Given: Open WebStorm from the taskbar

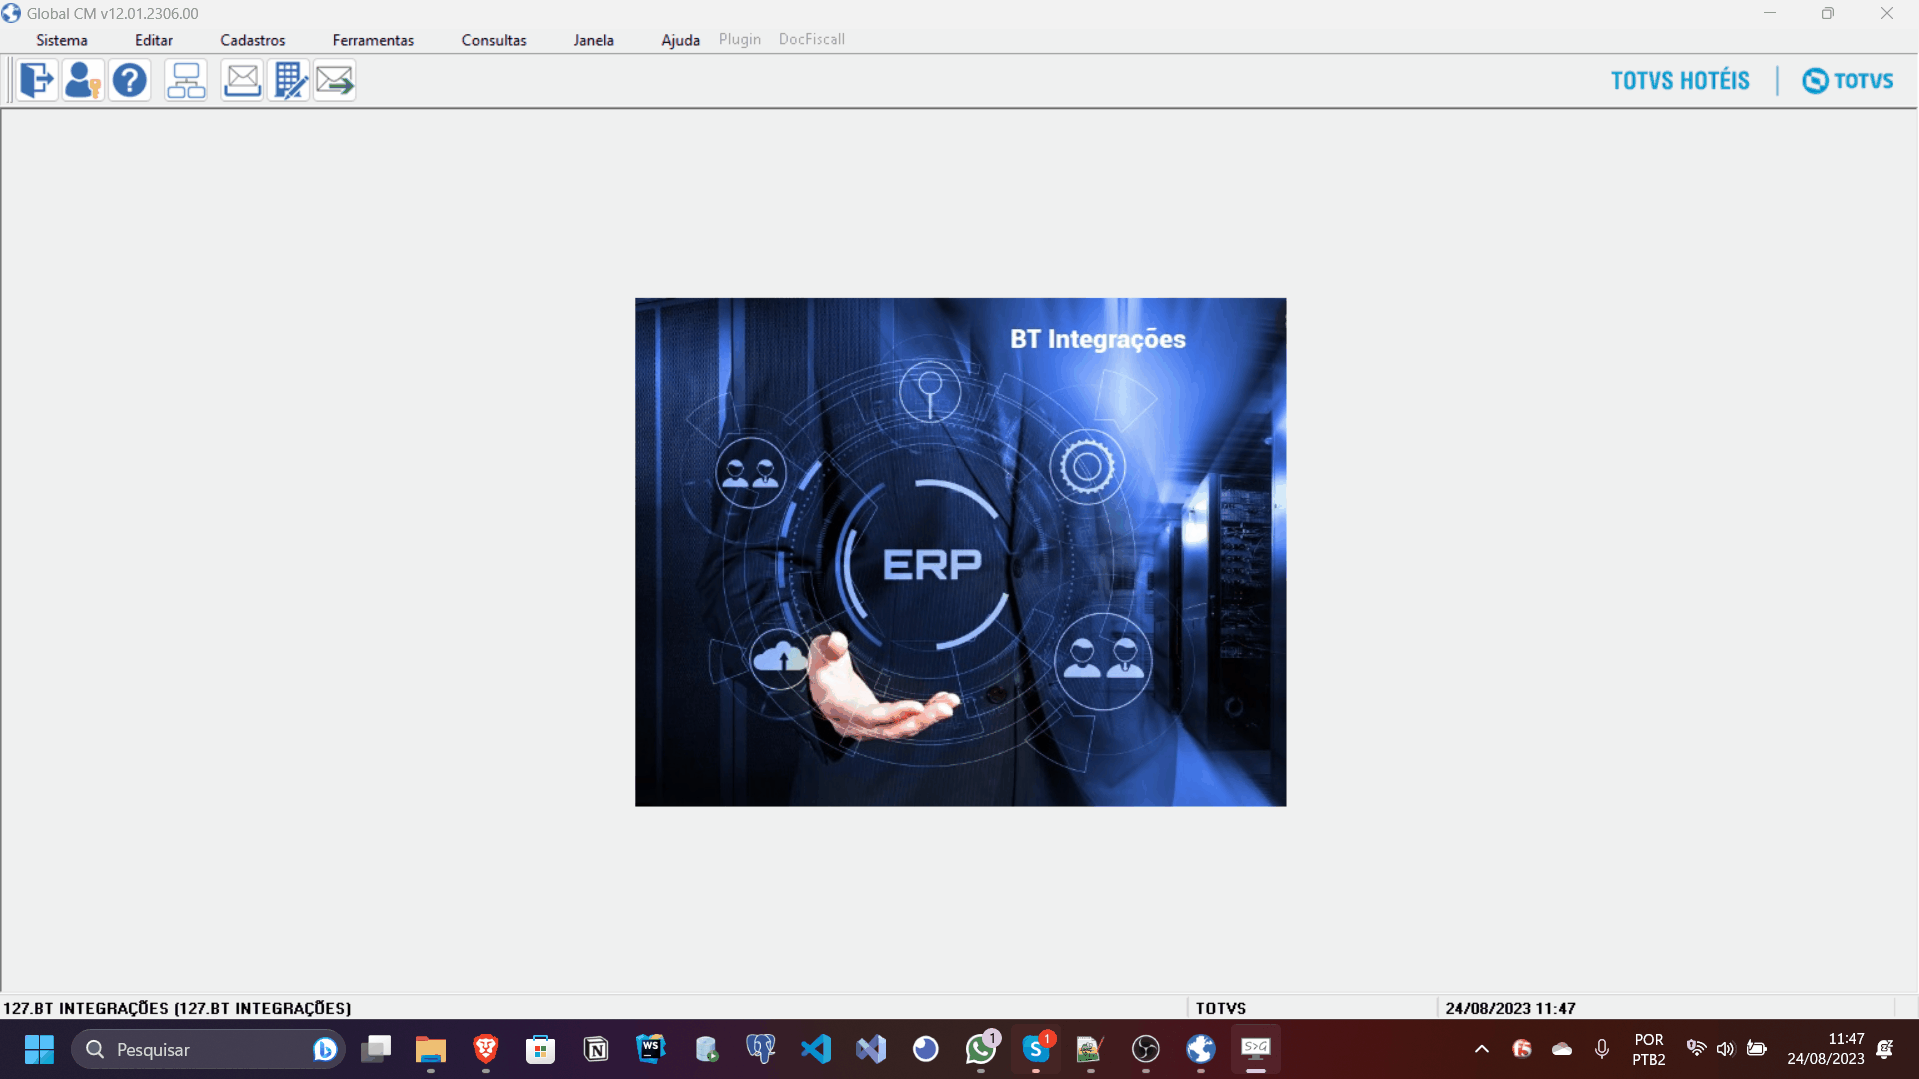Looking at the screenshot, I should (x=651, y=1049).
